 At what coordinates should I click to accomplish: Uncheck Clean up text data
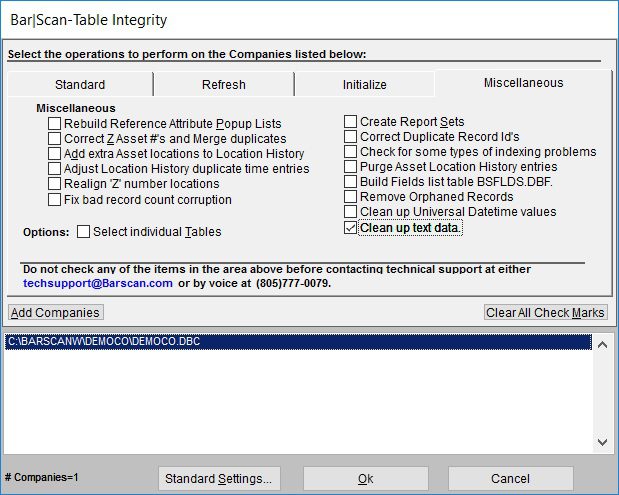[351, 228]
